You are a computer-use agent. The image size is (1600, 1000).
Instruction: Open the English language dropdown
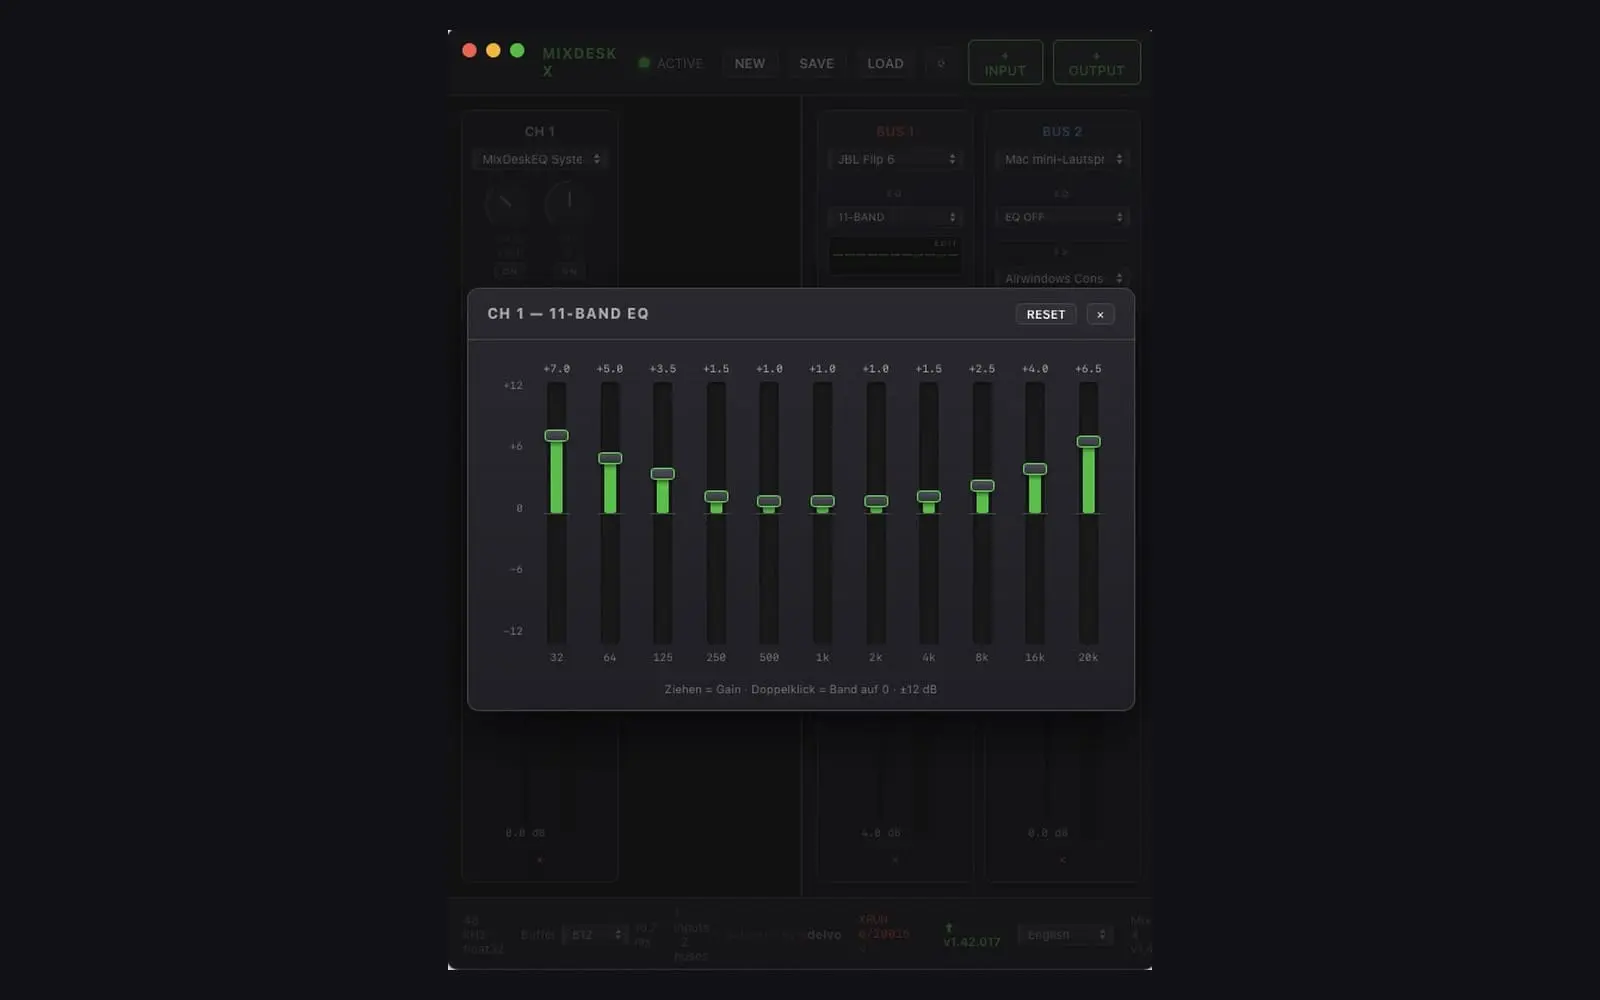[1065, 935]
